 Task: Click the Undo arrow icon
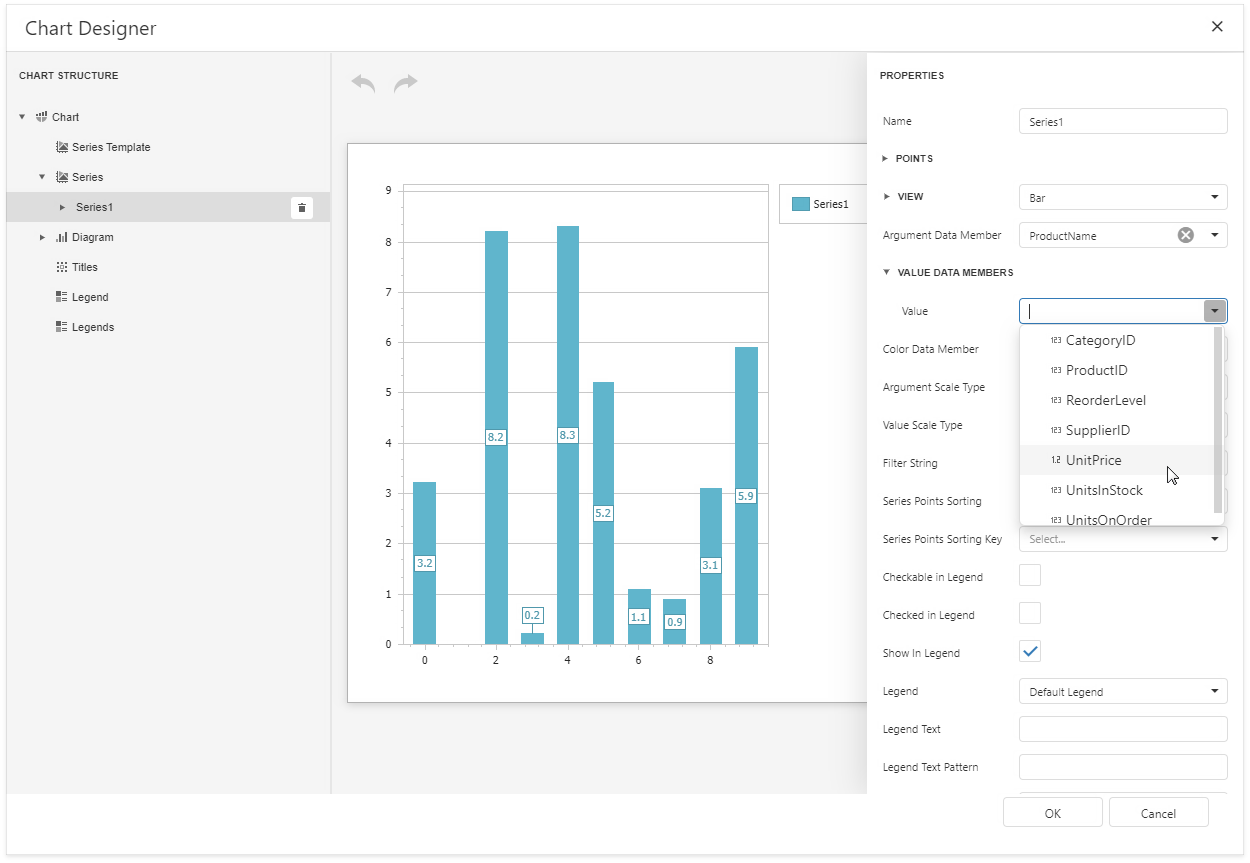coord(362,83)
